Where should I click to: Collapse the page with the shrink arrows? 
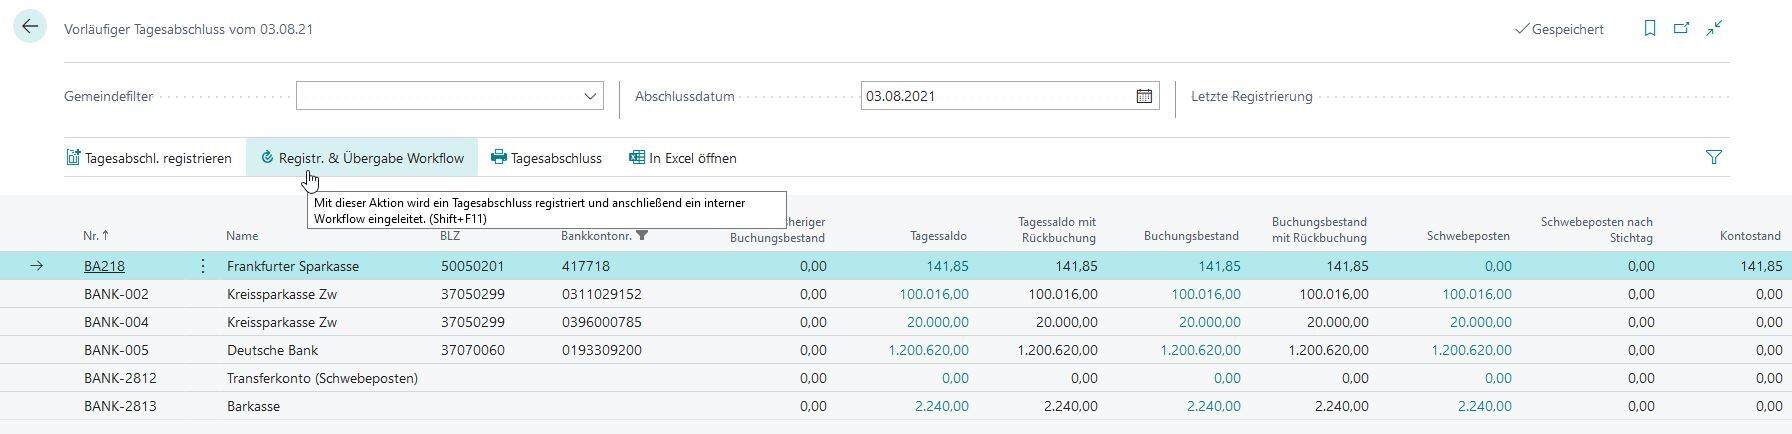pyautogui.click(x=1715, y=29)
